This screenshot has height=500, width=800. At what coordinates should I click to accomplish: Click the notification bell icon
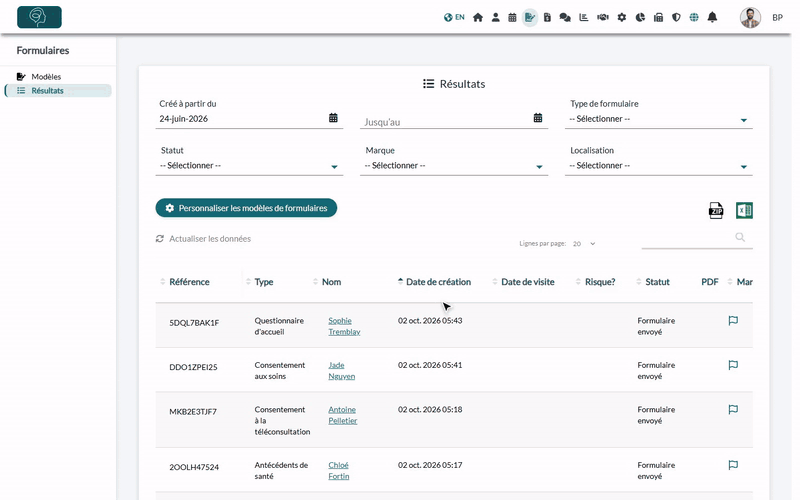click(712, 17)
